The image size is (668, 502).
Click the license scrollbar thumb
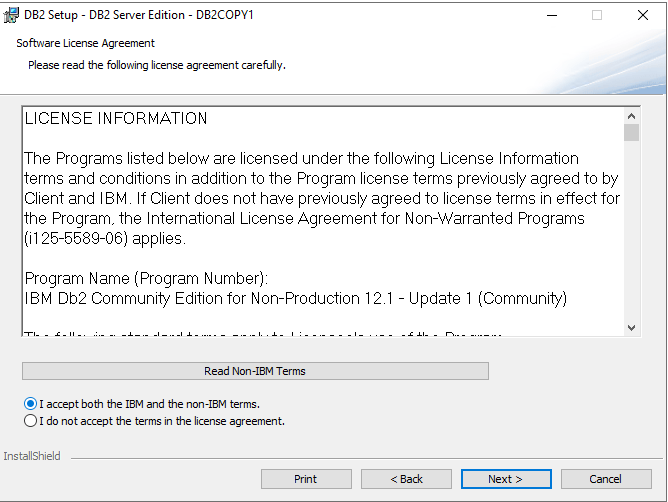(631, 133)
